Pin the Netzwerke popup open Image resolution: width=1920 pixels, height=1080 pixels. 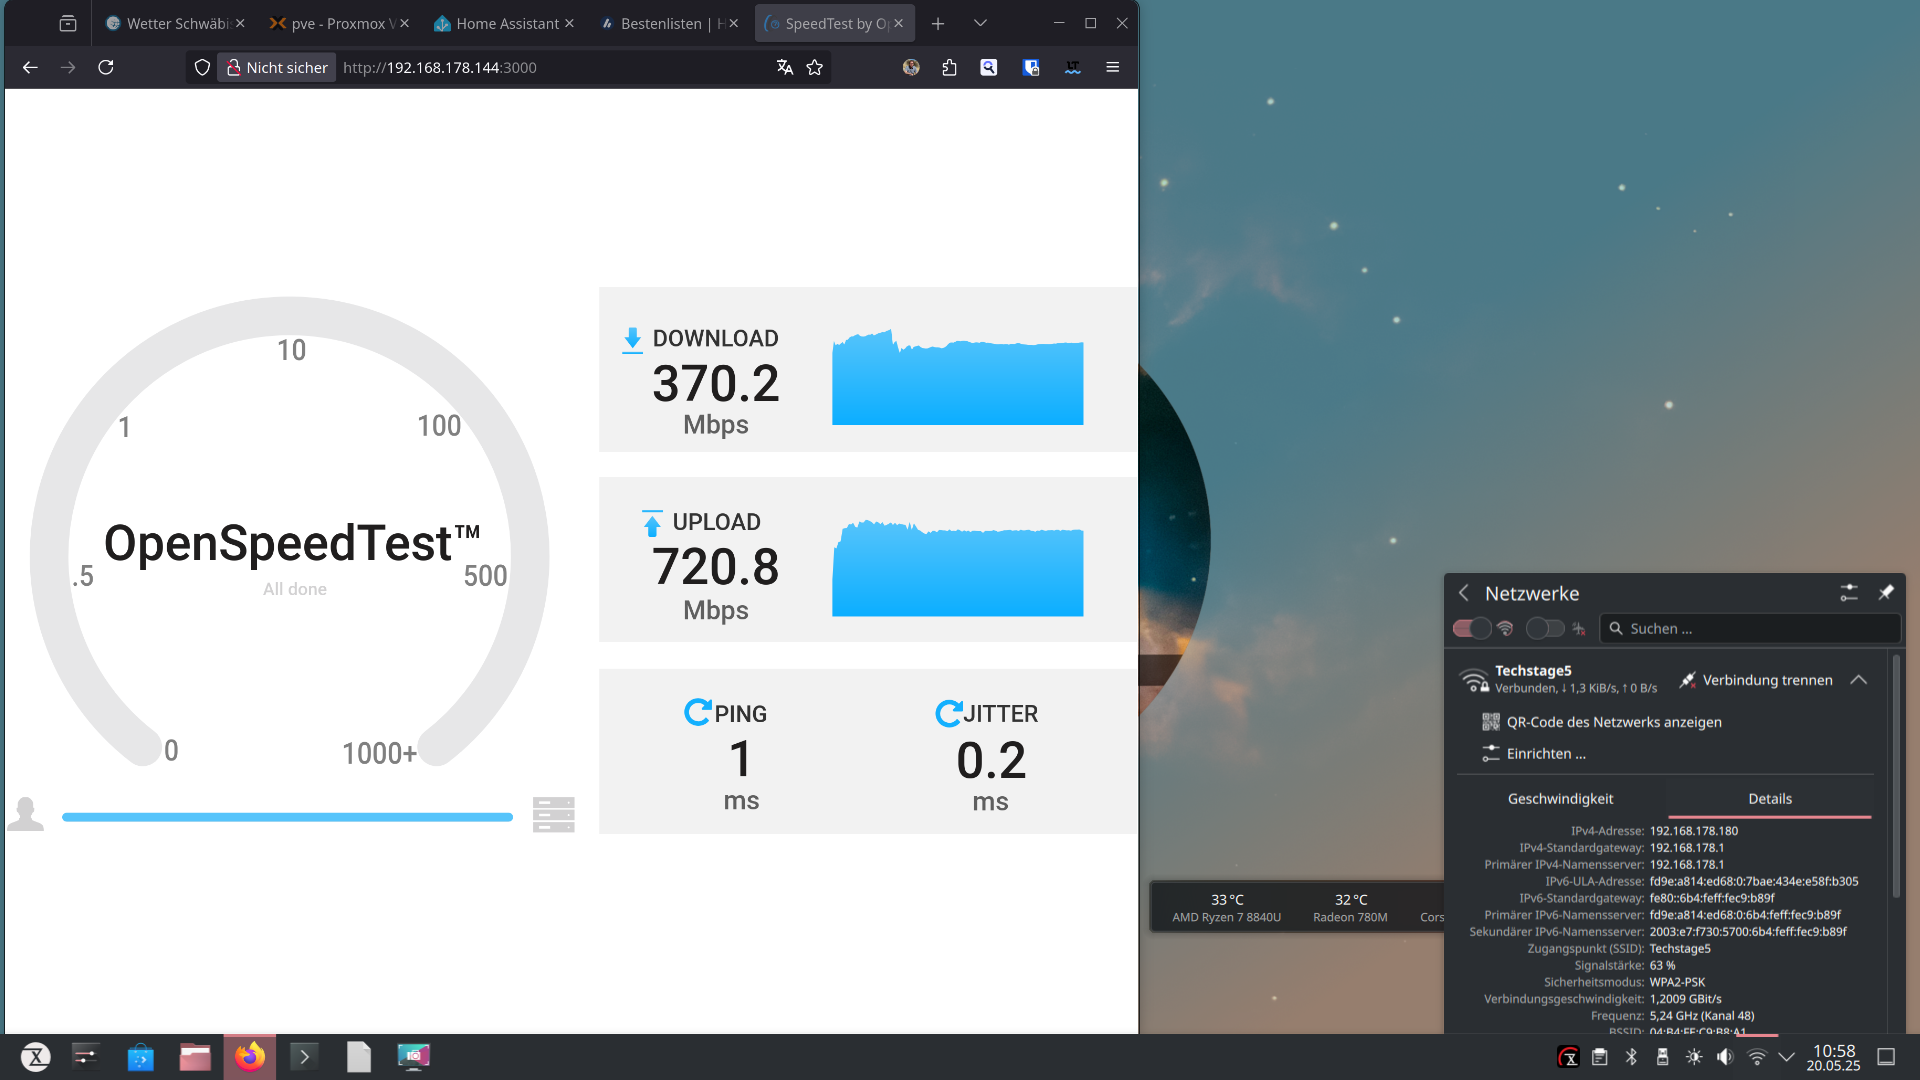1886,593
